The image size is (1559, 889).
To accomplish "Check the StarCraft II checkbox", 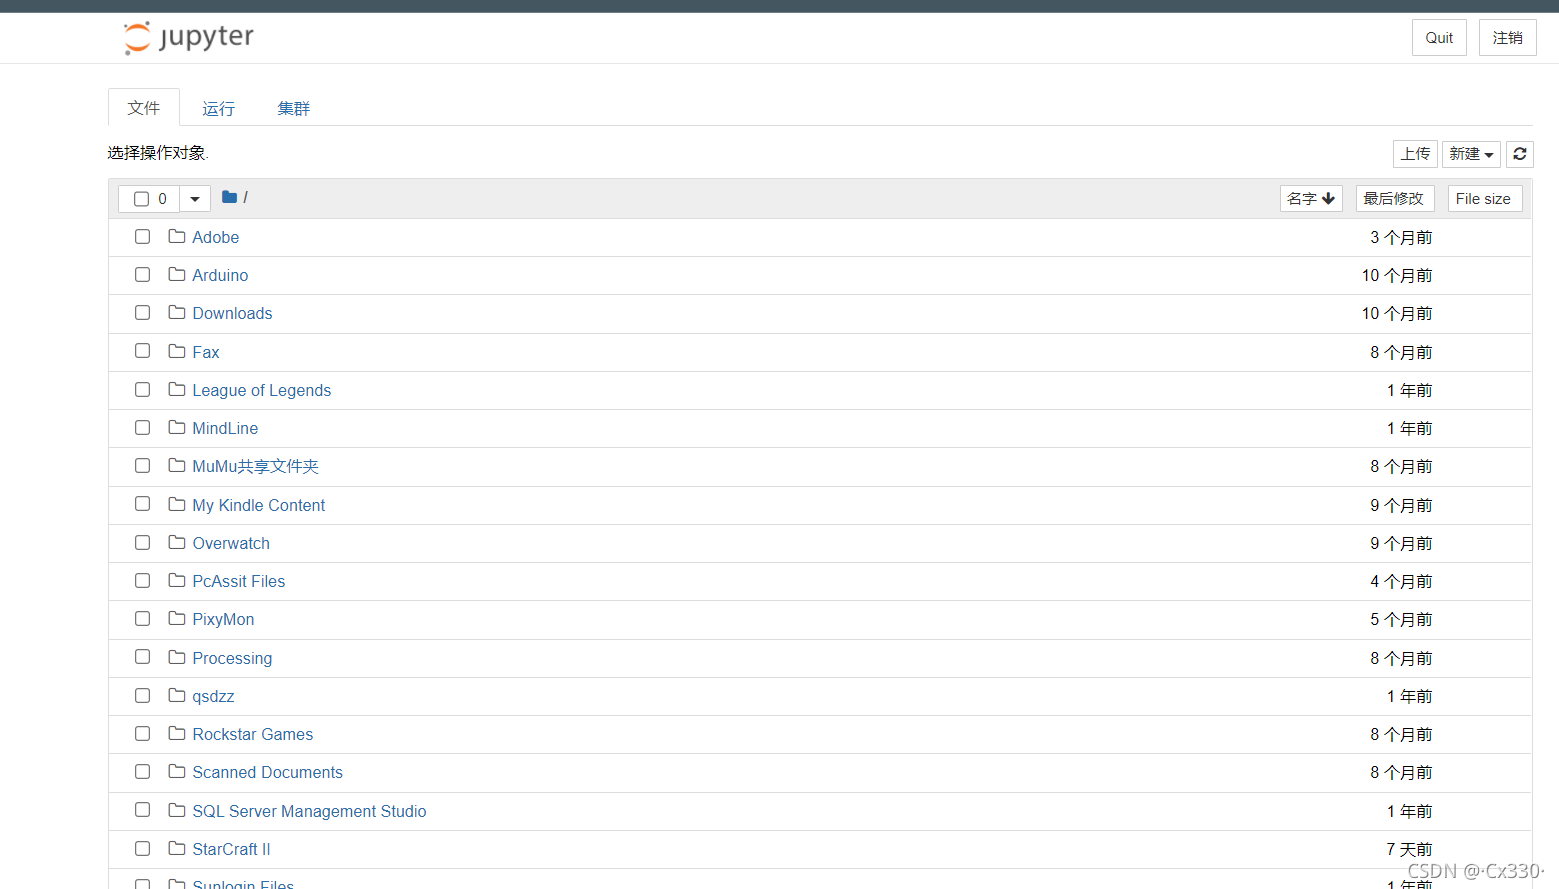I will pos(143,849).
